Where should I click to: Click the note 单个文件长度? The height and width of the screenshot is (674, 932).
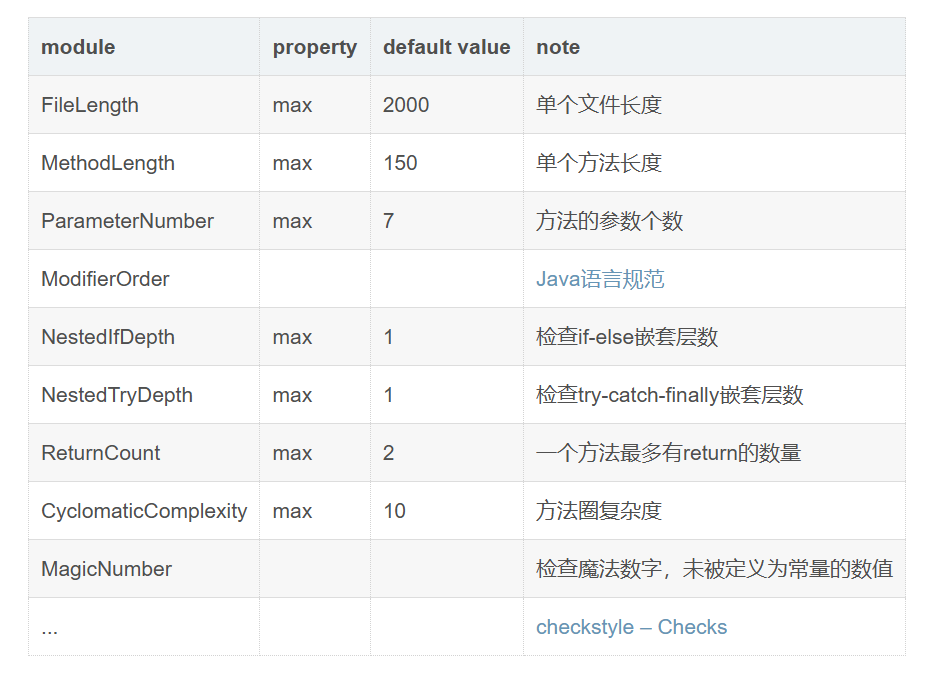(x=599, y=105)
